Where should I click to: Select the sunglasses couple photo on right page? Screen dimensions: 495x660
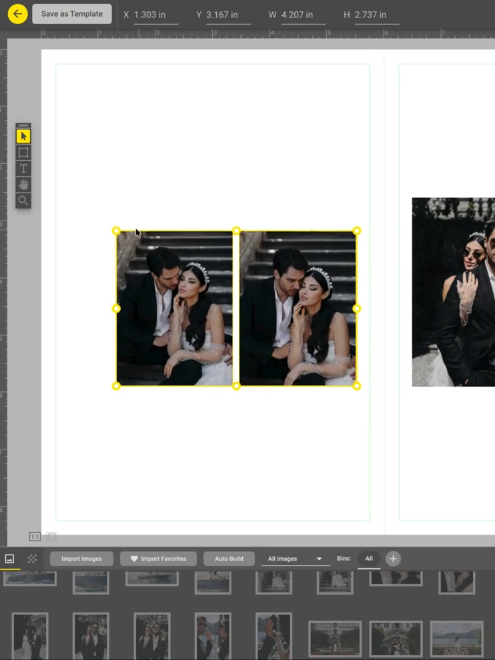tap(453, 292)
